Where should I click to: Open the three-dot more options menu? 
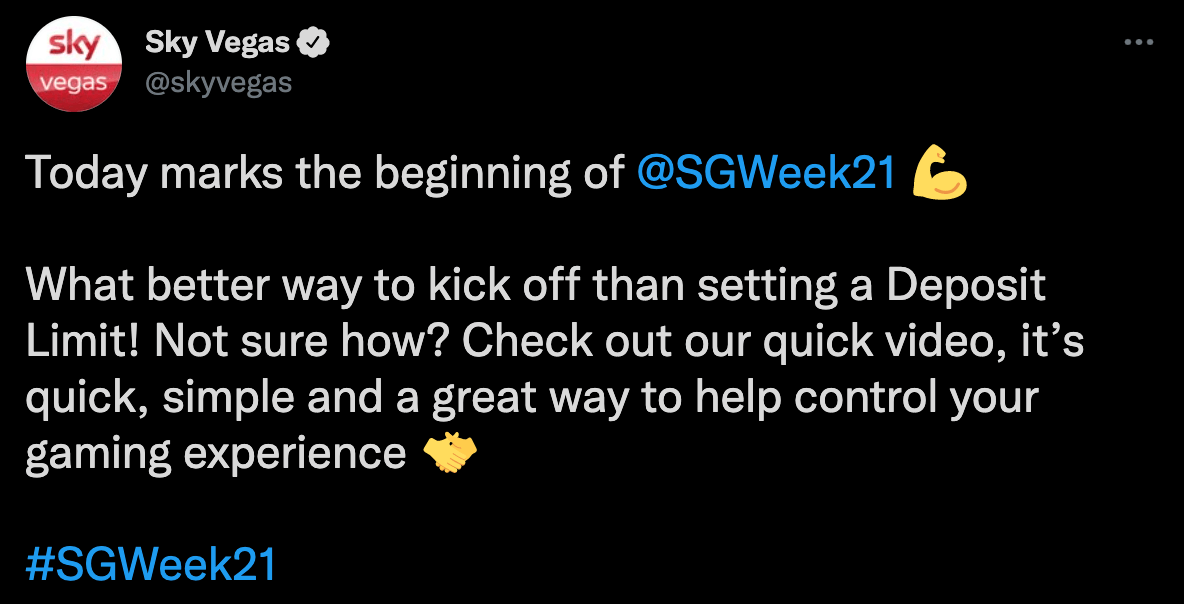[x=1139, y=43]
